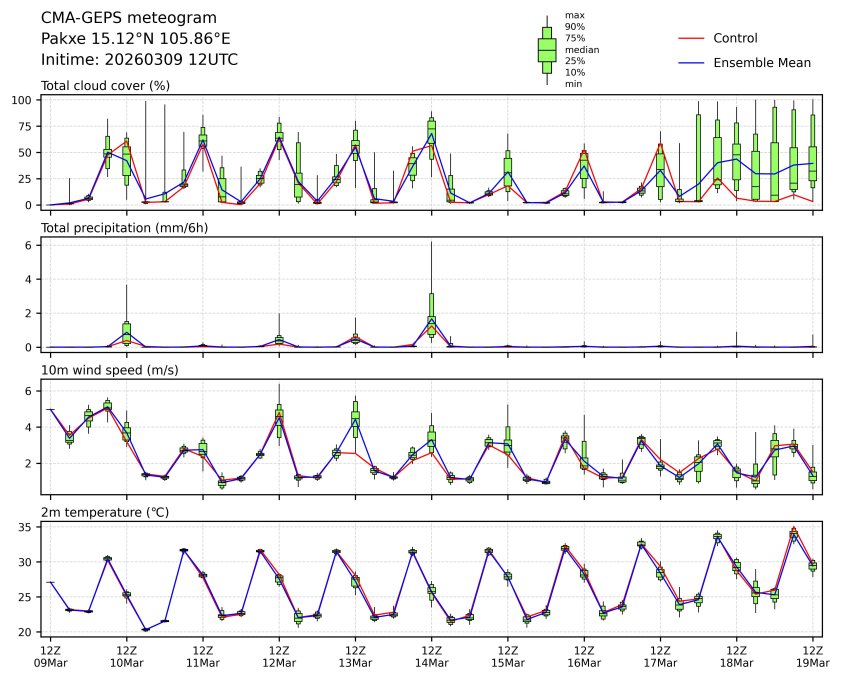The height and width of the screenshot is (680, 841).
Task: Select the "Ensemble Mean" legend label
Action: click(761, 63)
